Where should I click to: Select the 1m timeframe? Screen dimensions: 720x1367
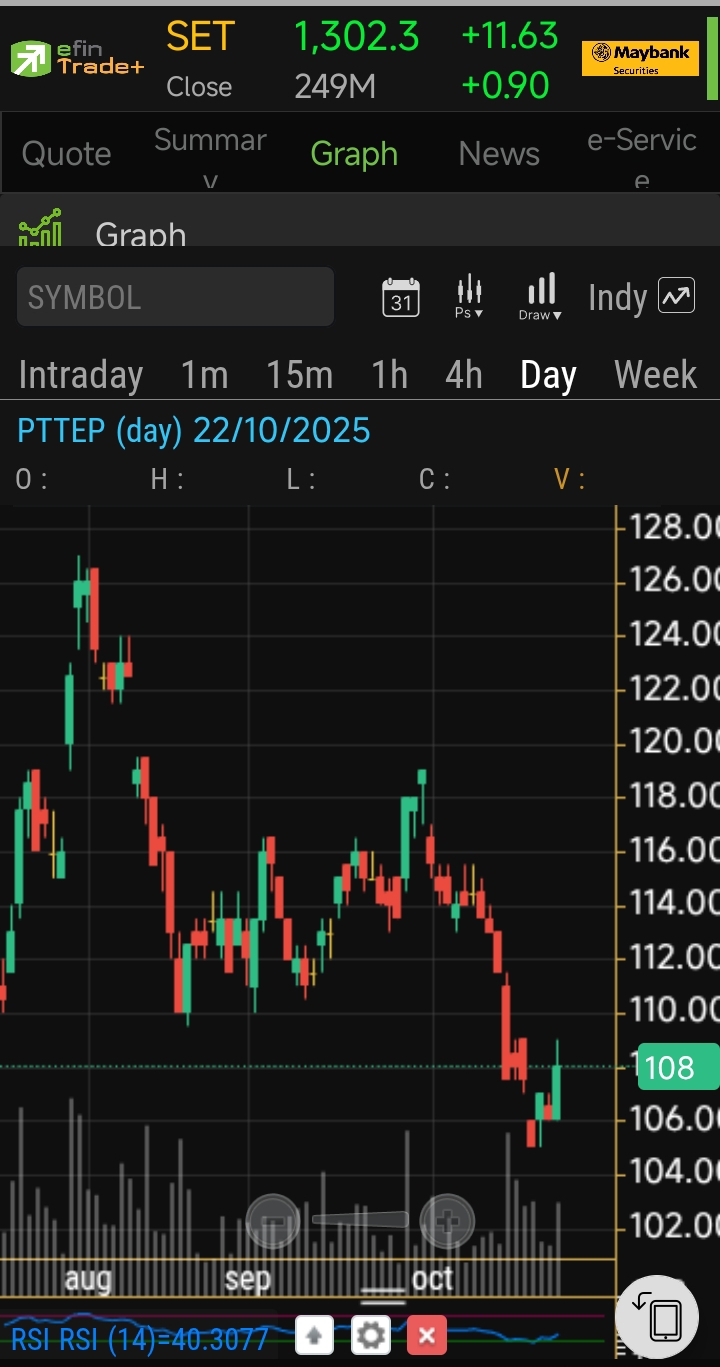(x=205, y=375)
